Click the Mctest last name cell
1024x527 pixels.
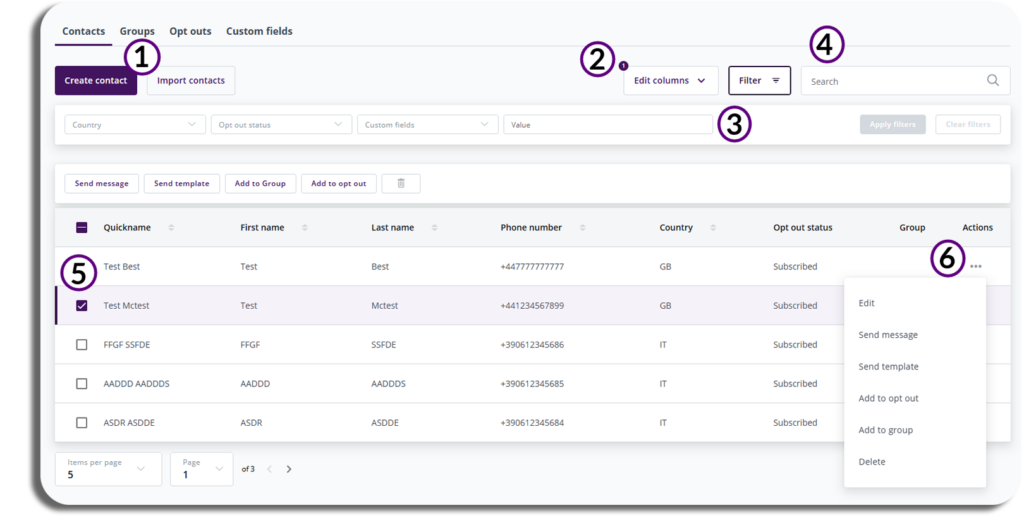(x=385, y=306)
